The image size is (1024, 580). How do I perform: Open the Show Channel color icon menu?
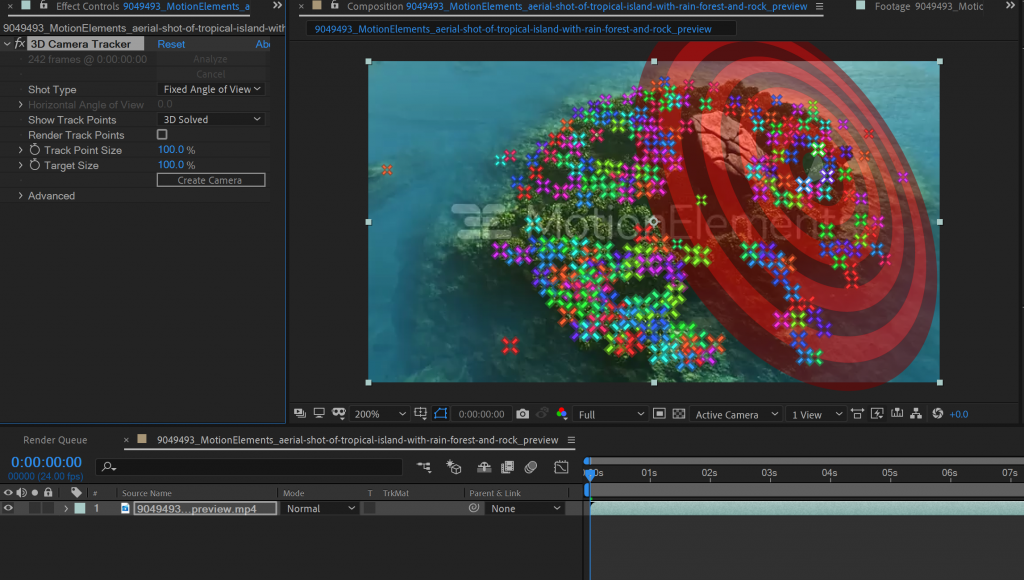[x=561, y=414]
